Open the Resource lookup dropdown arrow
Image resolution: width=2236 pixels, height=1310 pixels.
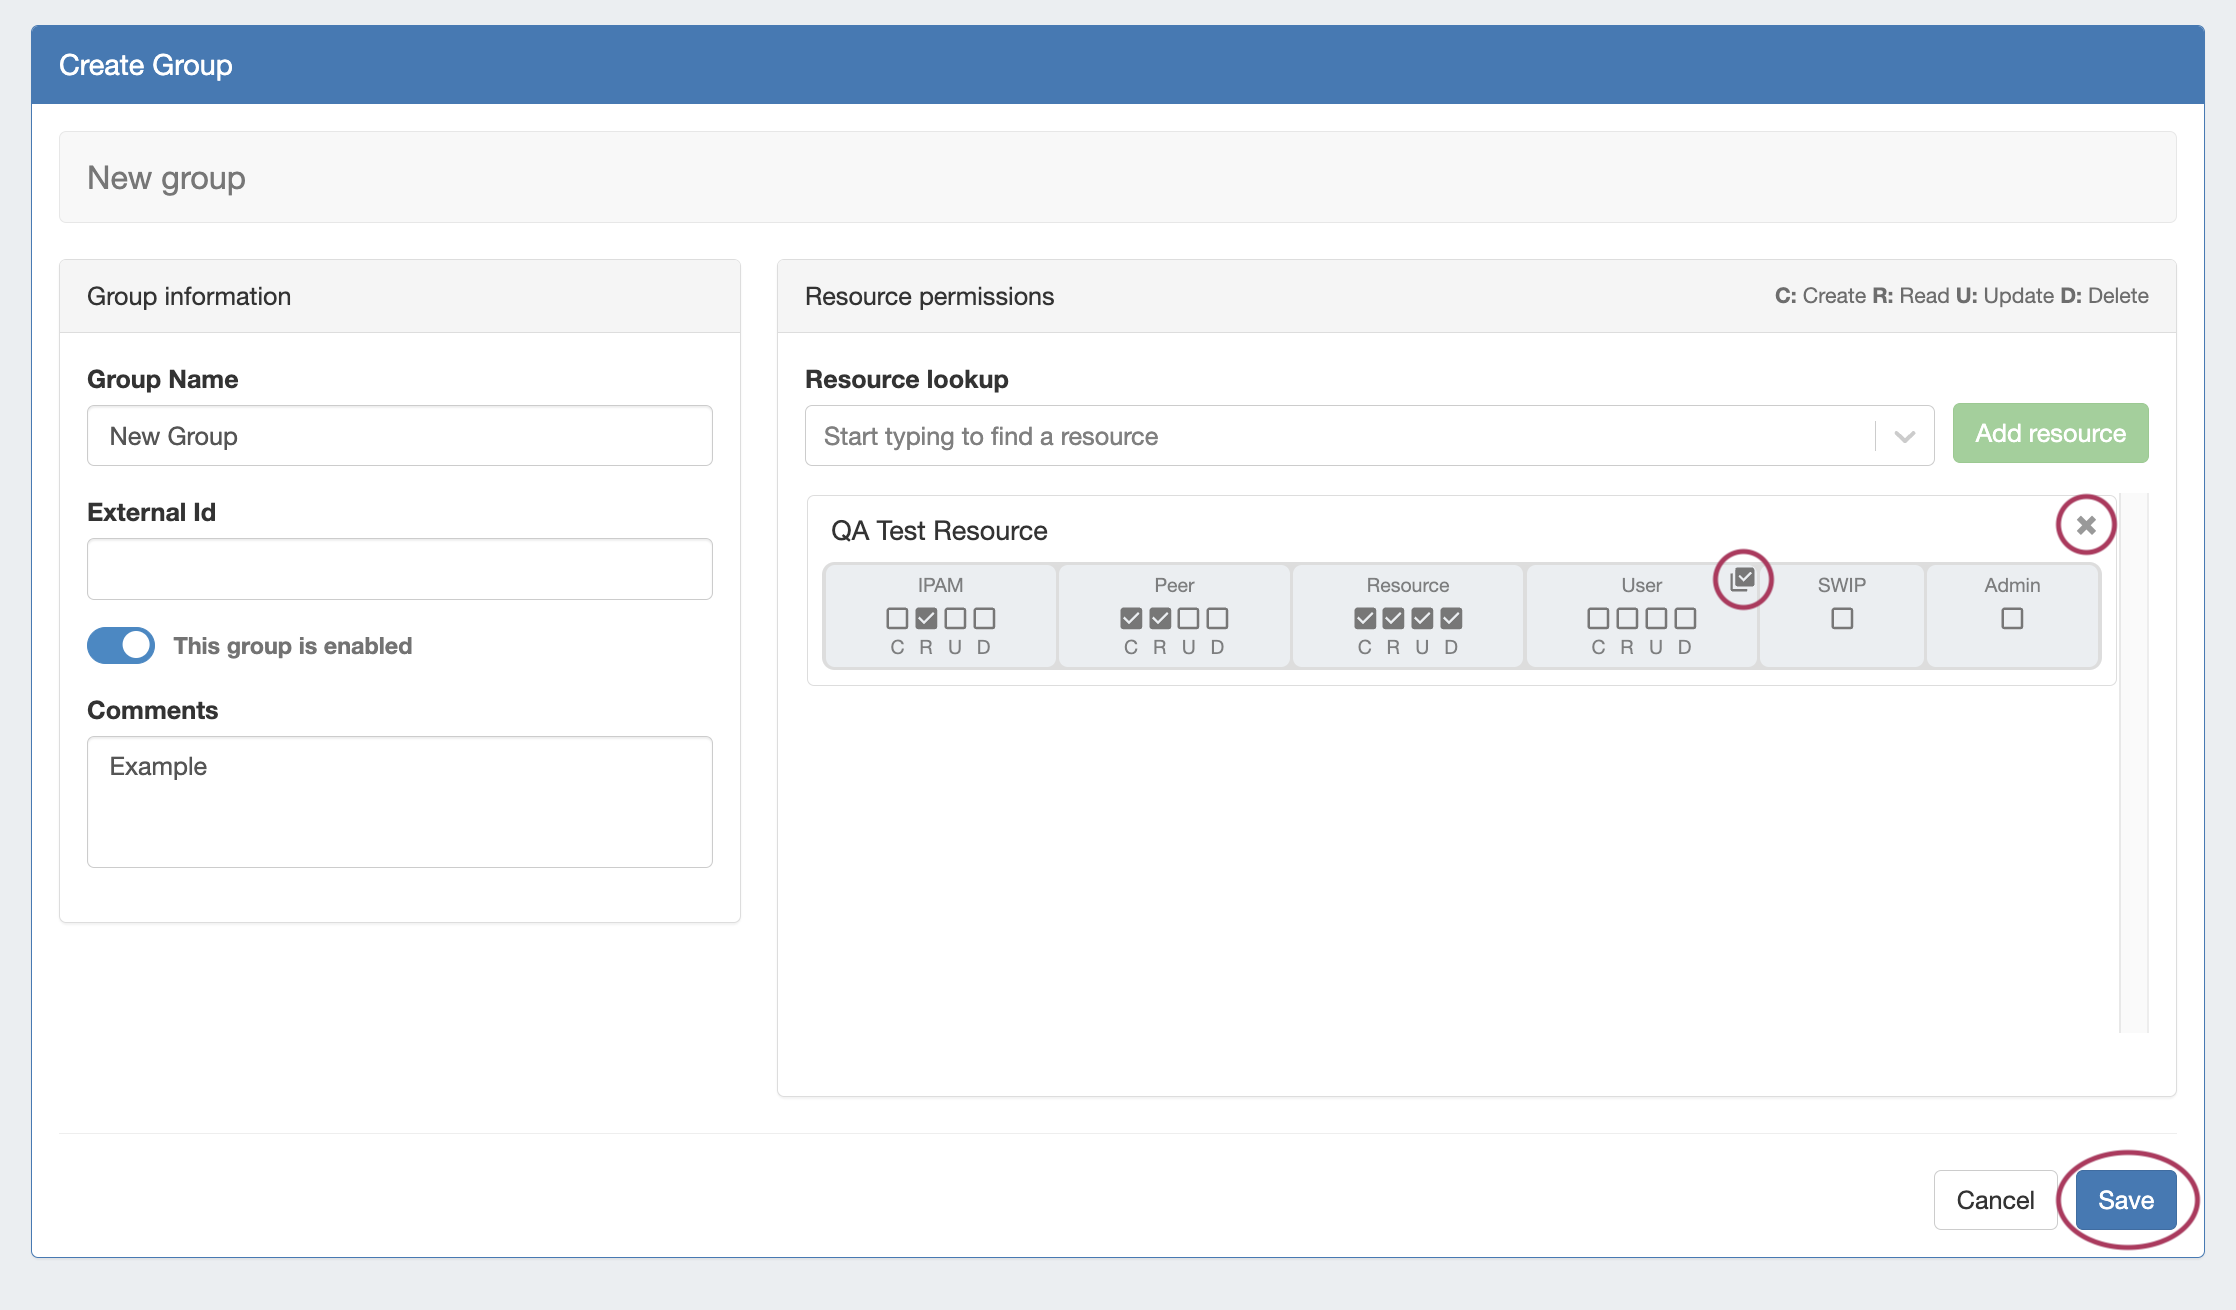click(x=1904, y=437)
